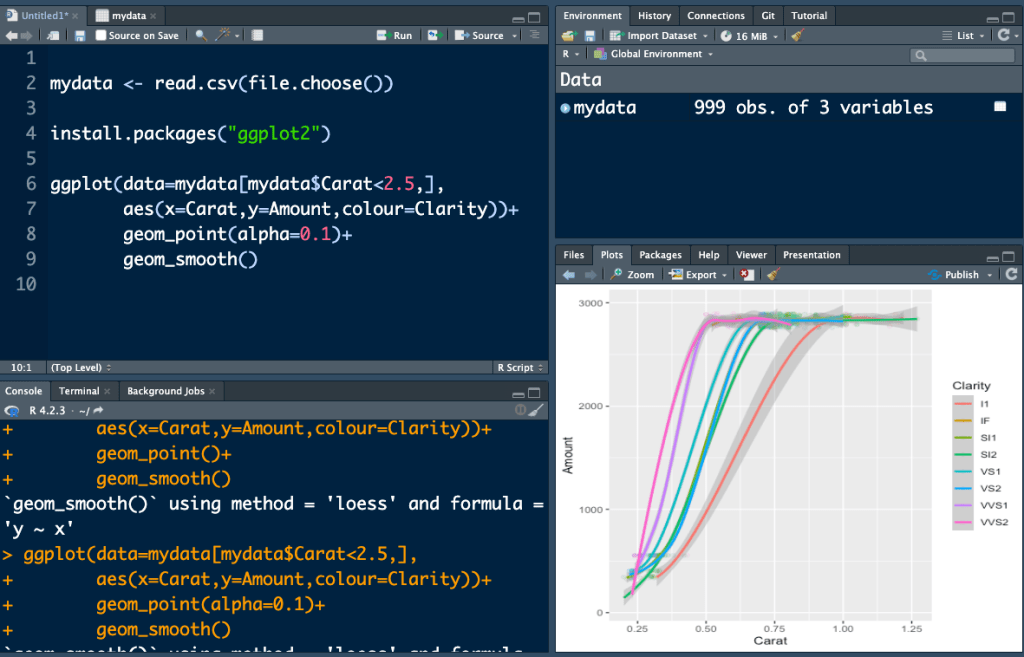
Task: Open mydata in the data viewer grid icon
Action: pos(1000,106)
